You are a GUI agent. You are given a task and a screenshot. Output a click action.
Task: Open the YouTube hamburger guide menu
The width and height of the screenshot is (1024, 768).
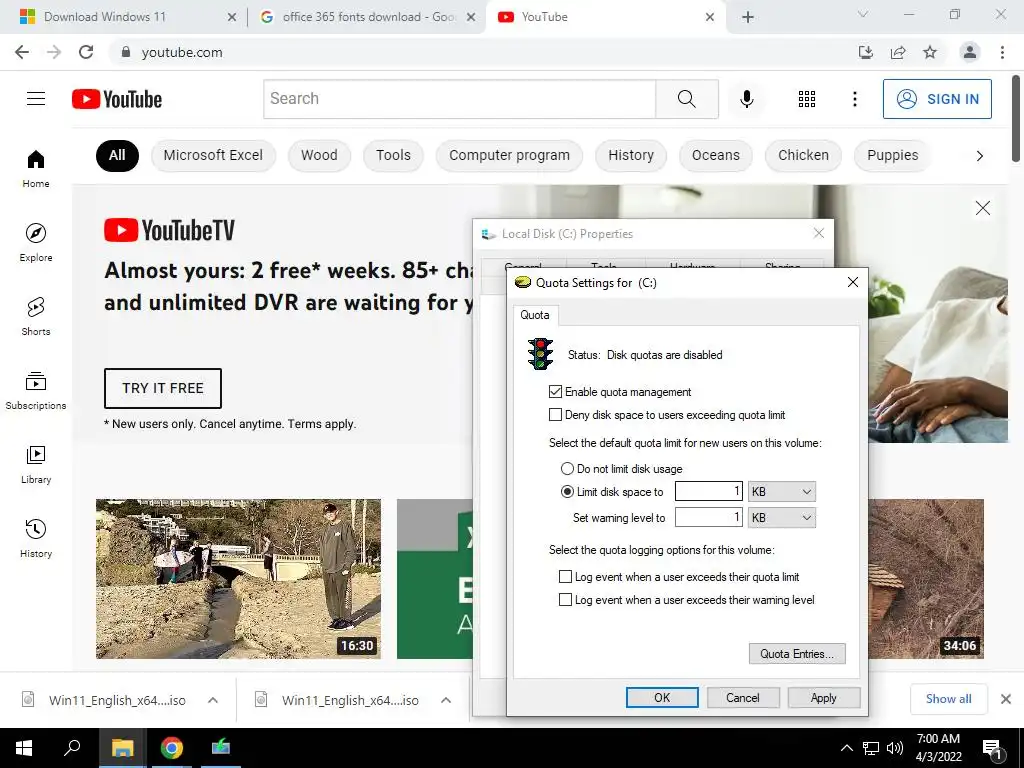(x=36, y=99)
